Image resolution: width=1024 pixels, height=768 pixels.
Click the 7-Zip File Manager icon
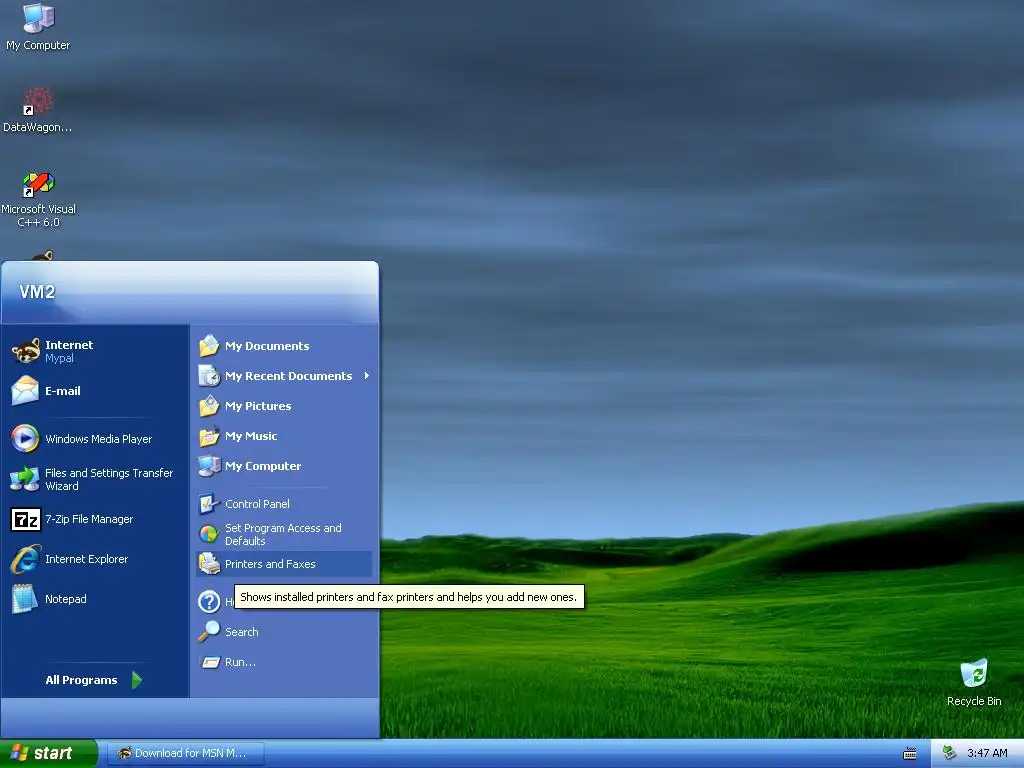[x=26, y=519]
